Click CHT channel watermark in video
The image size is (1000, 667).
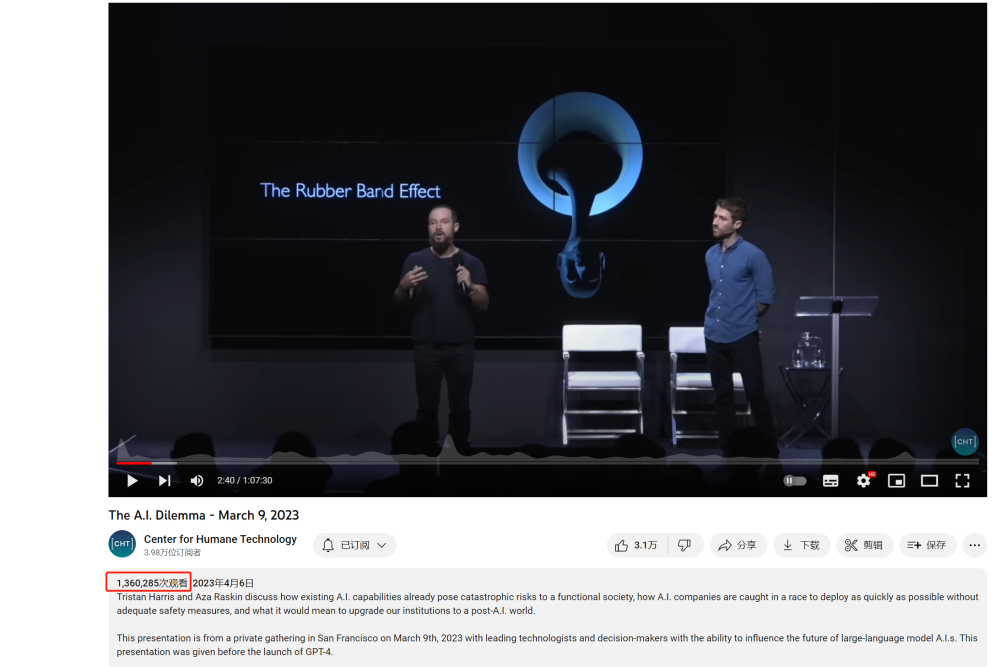pos(965,441)
